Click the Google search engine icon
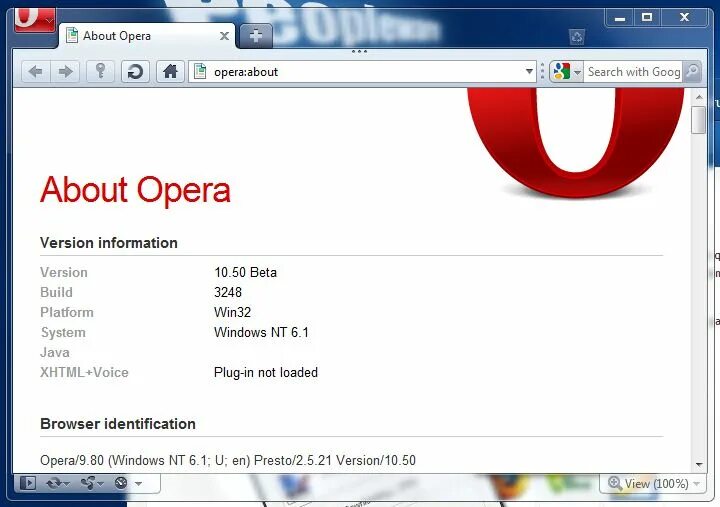This screenshot has width=720, height=507. (x=561, y=72)
